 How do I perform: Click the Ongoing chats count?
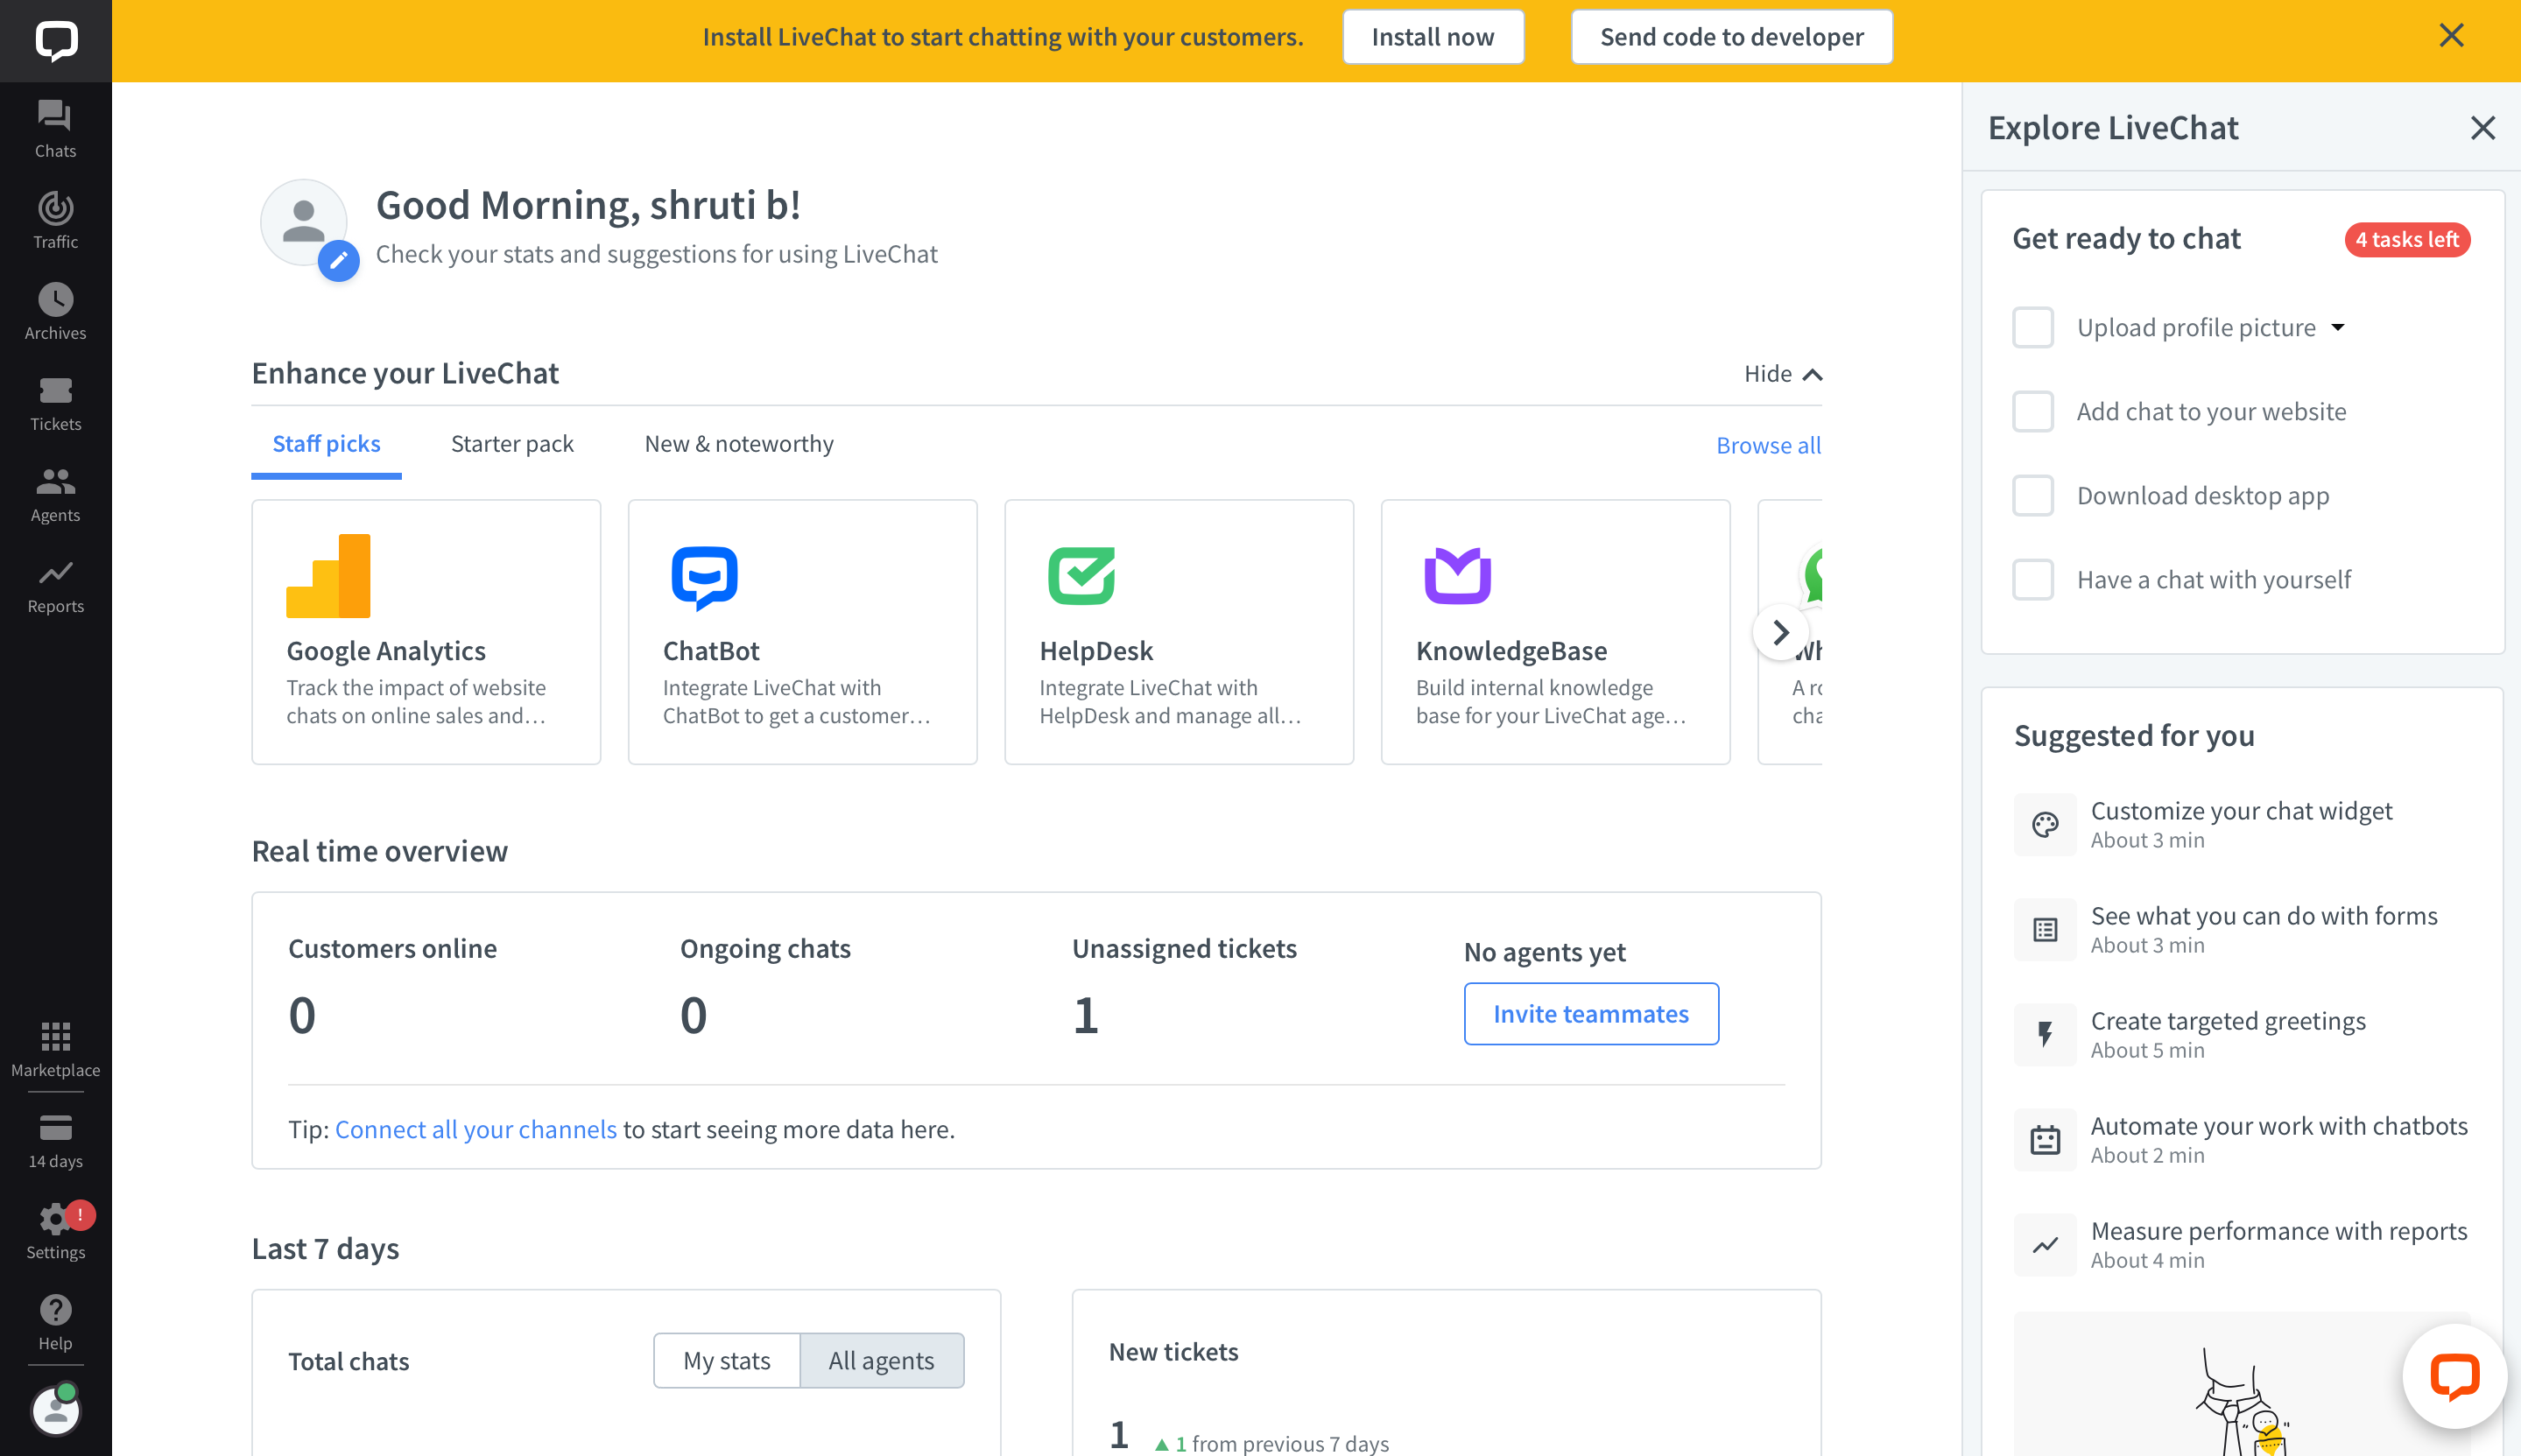point(693,1015)
